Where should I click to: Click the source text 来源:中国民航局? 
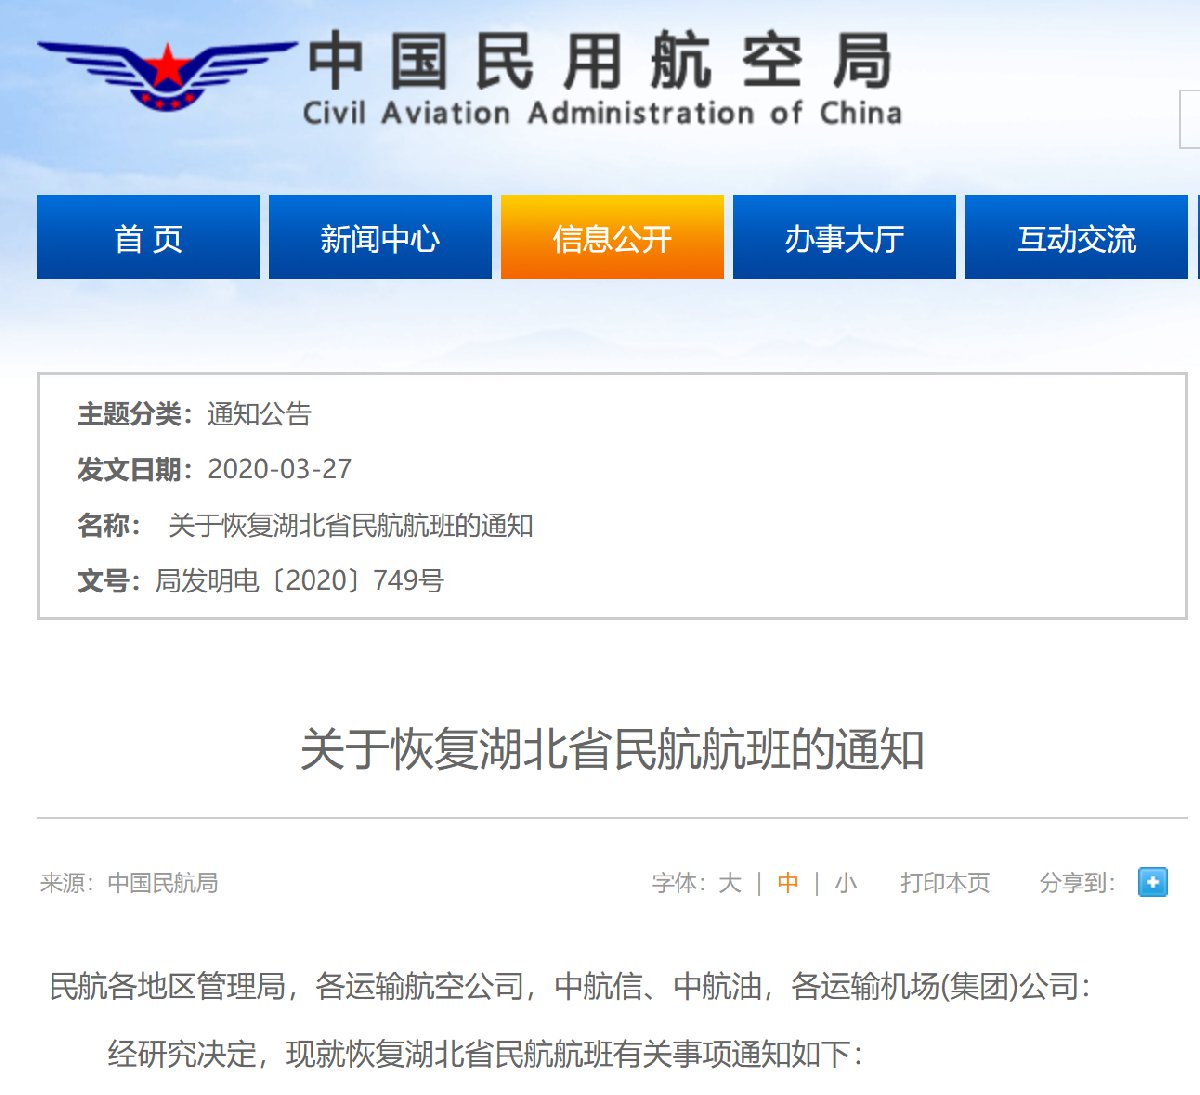click(x=129, y=883)
